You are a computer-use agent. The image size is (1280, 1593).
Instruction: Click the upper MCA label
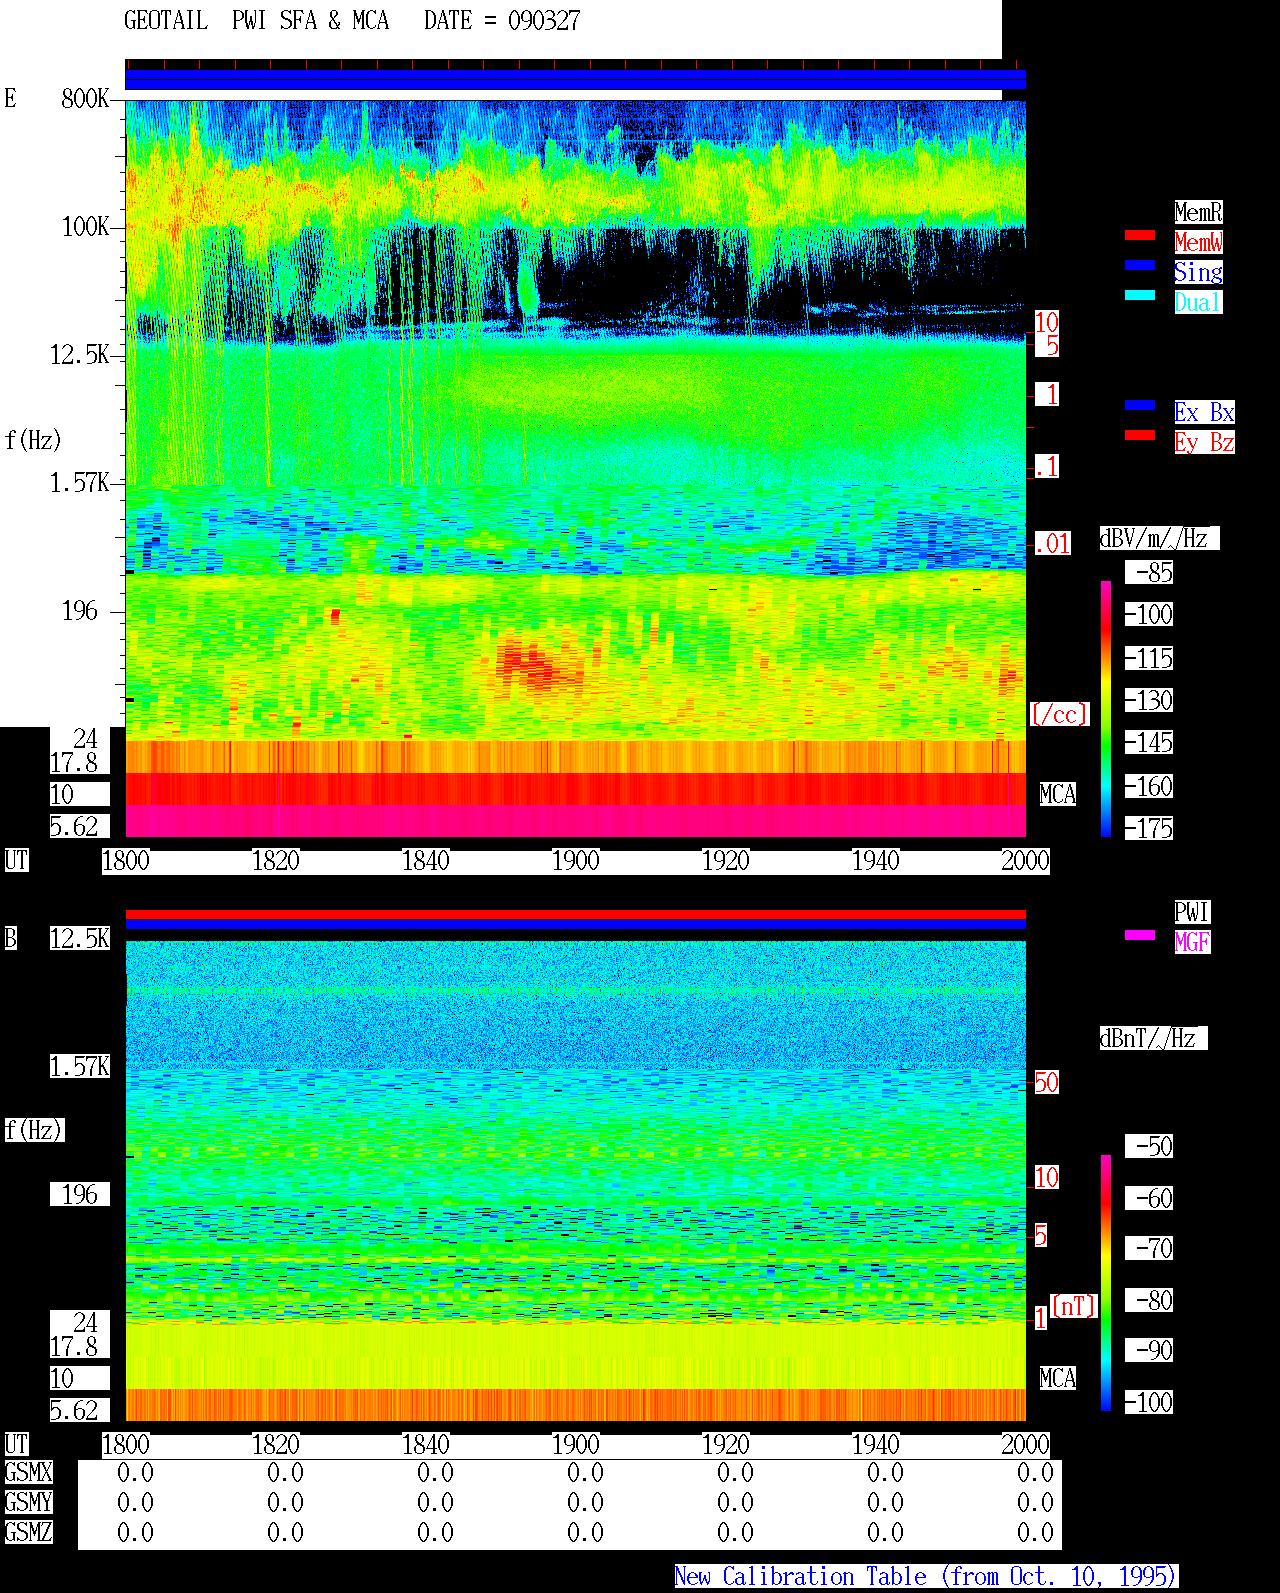coord(1058,795)
